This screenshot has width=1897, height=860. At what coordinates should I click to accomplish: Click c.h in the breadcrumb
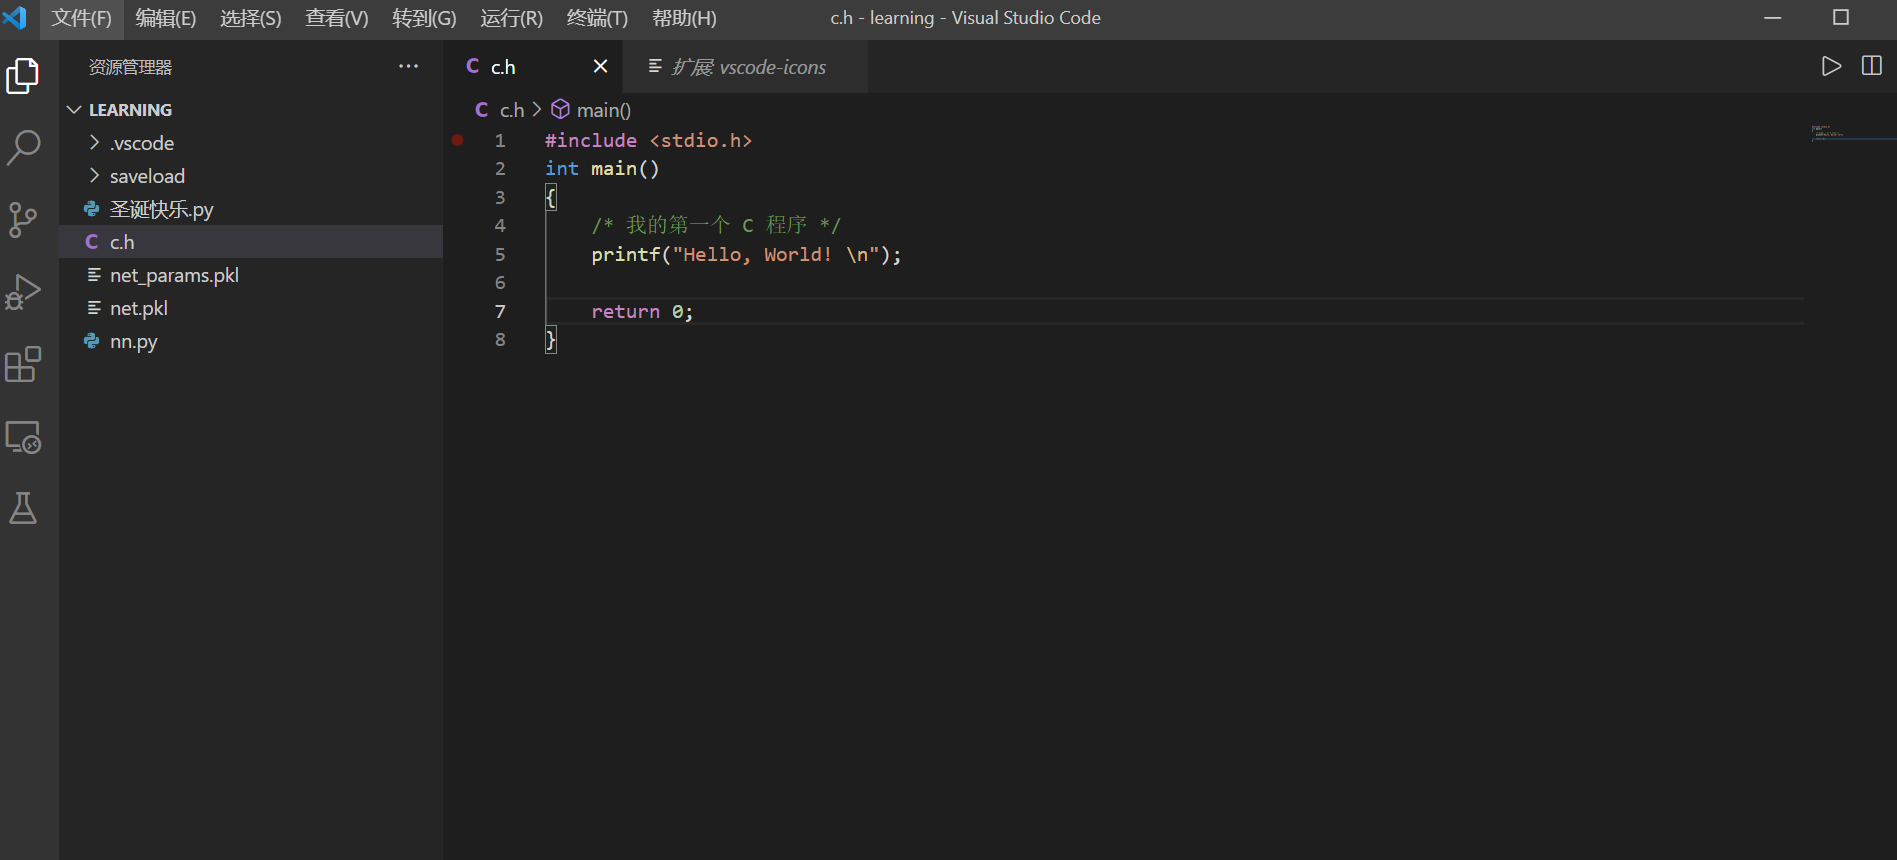point(512,110)
